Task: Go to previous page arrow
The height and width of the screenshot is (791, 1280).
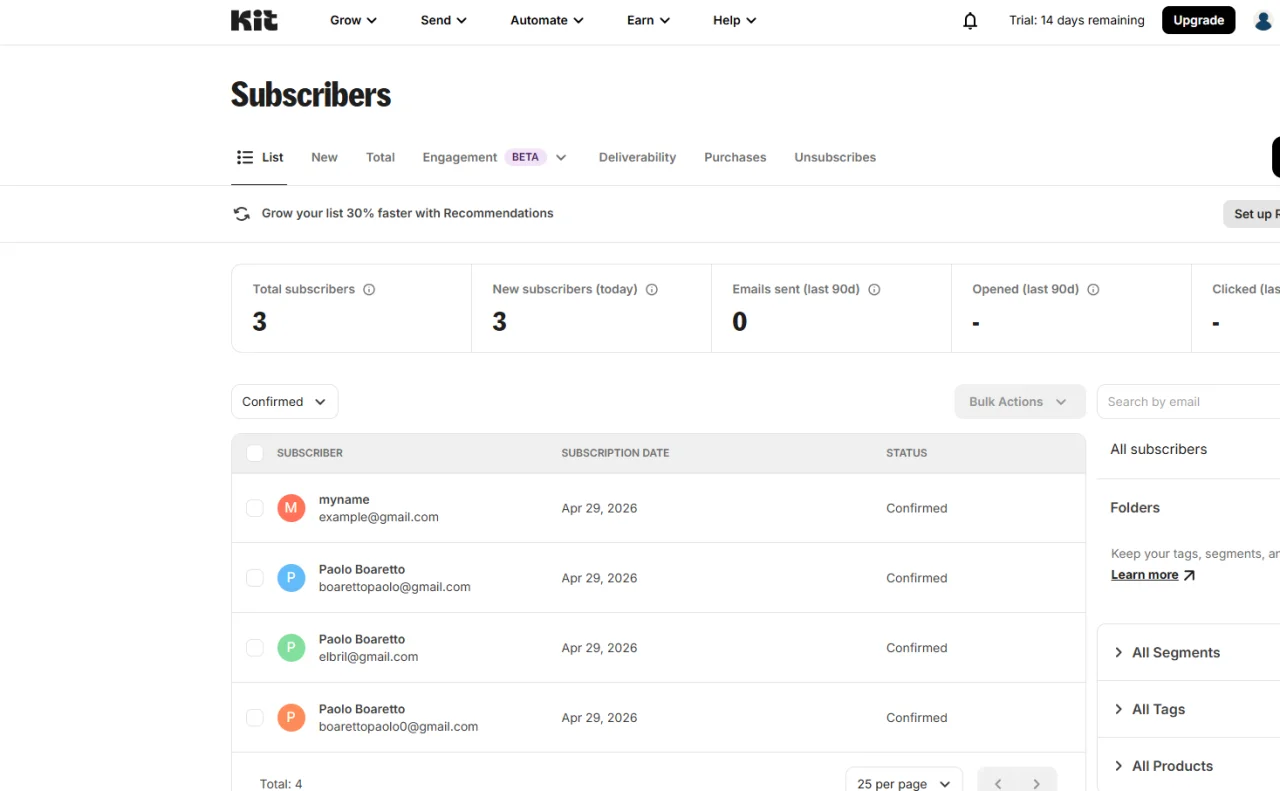Action: (998, 784)
